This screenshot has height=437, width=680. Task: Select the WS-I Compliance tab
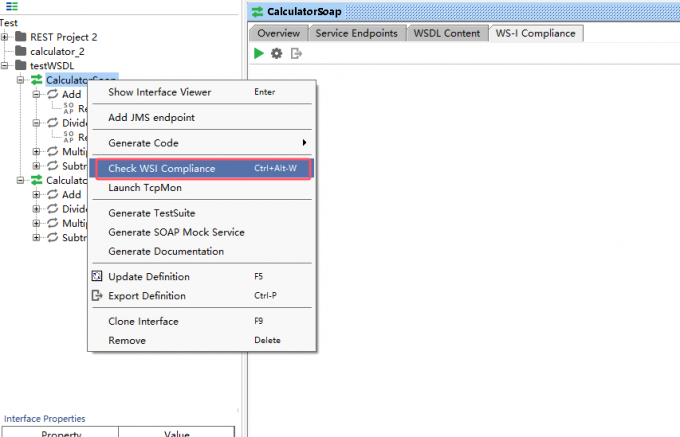point(536,33)
